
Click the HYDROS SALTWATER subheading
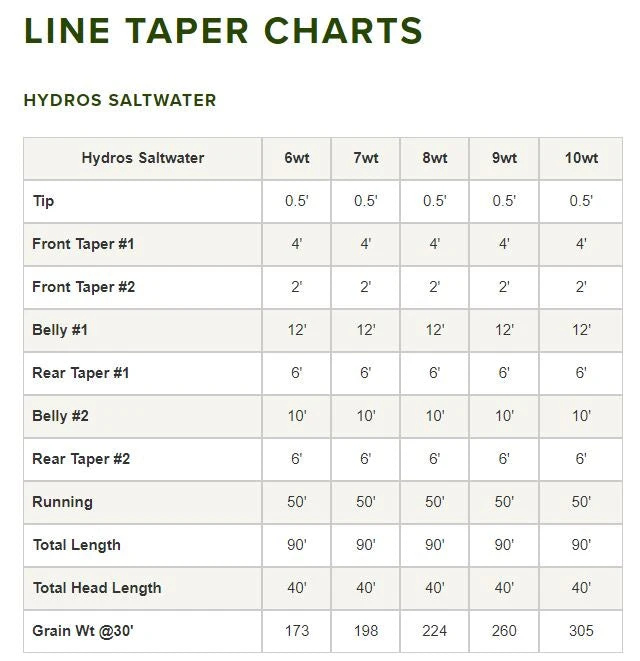tap(120, 100)
